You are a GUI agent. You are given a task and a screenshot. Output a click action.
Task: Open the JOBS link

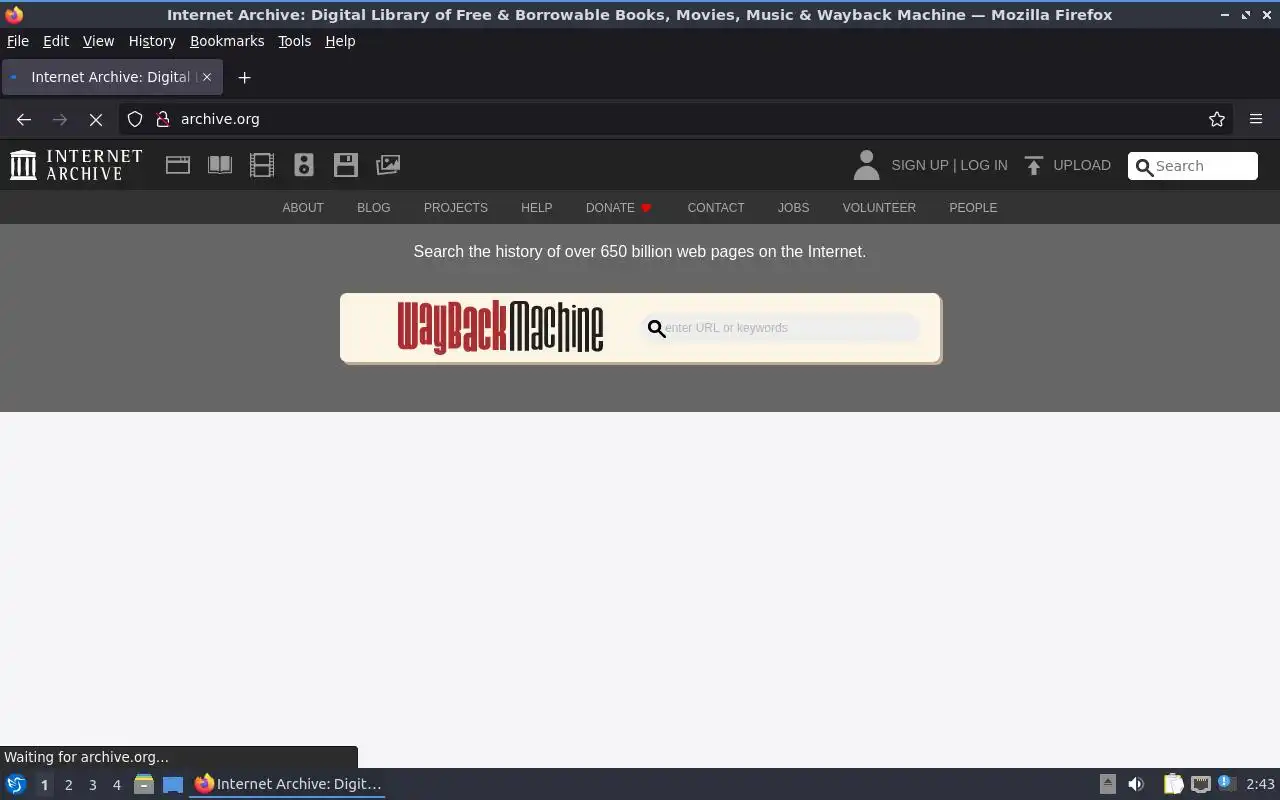tap(794, 208)
